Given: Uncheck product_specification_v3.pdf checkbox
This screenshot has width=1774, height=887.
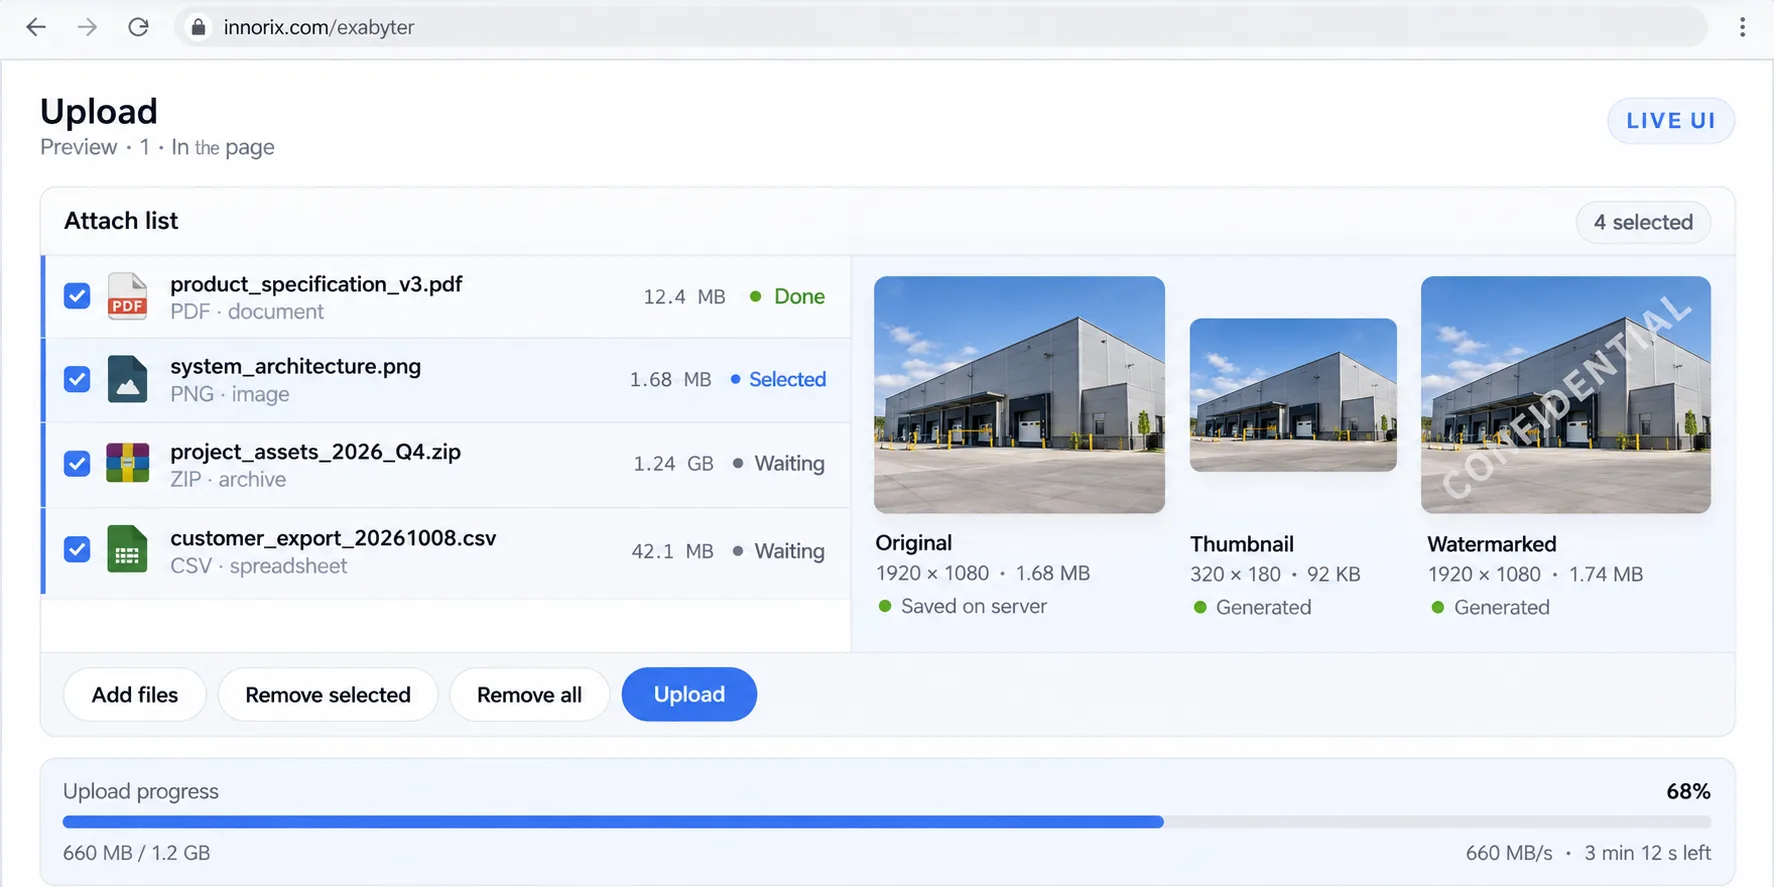Looking at the screenshot, I should click(77, 296).
